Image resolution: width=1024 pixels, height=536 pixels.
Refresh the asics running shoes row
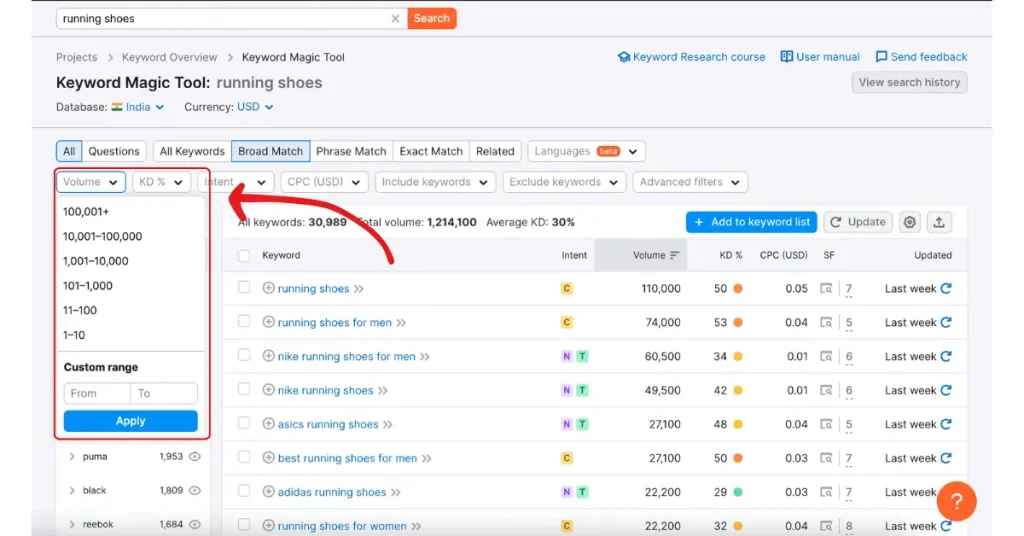[946, 424]
